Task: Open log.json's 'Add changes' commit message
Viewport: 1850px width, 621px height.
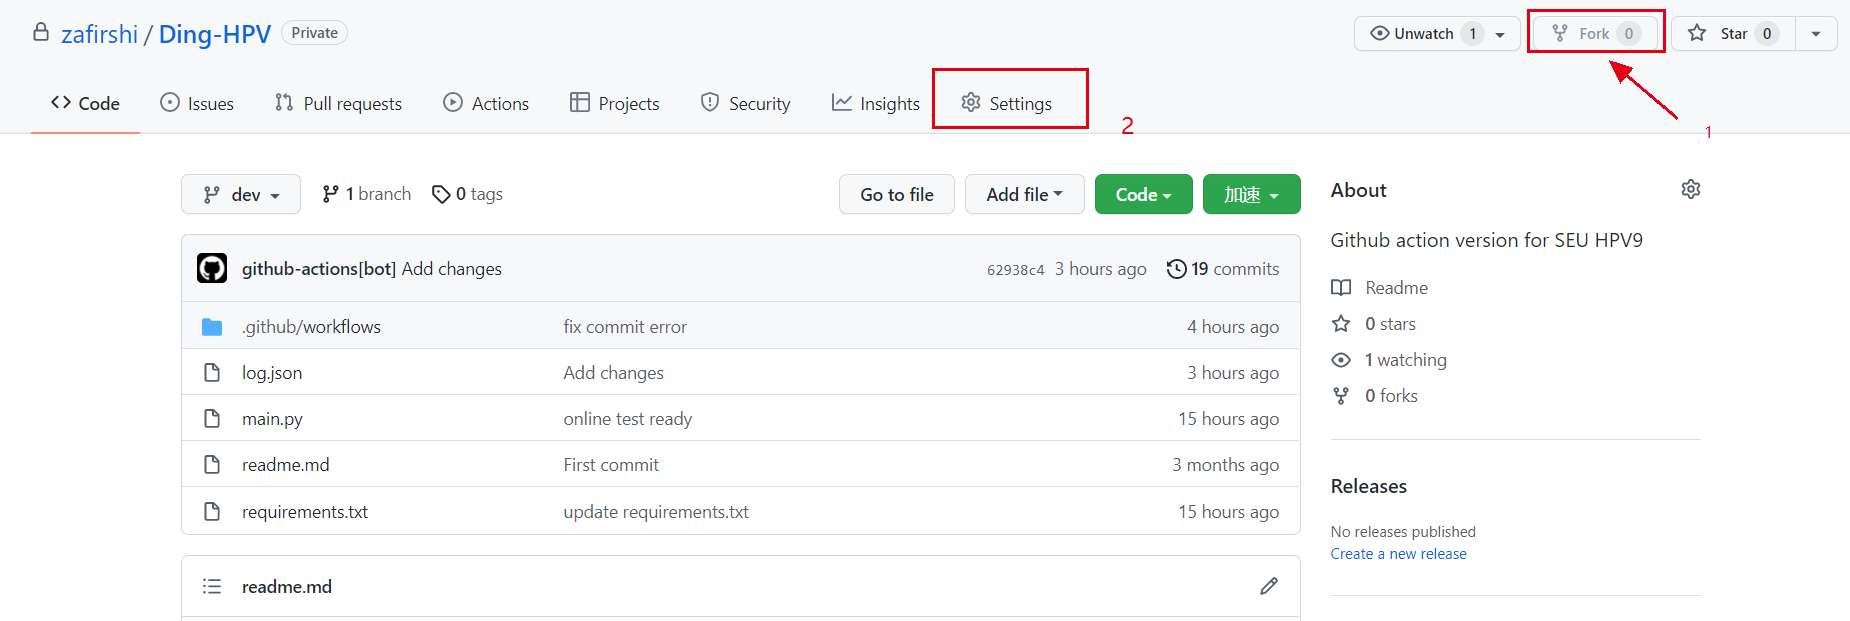Action: pos(613,373)
